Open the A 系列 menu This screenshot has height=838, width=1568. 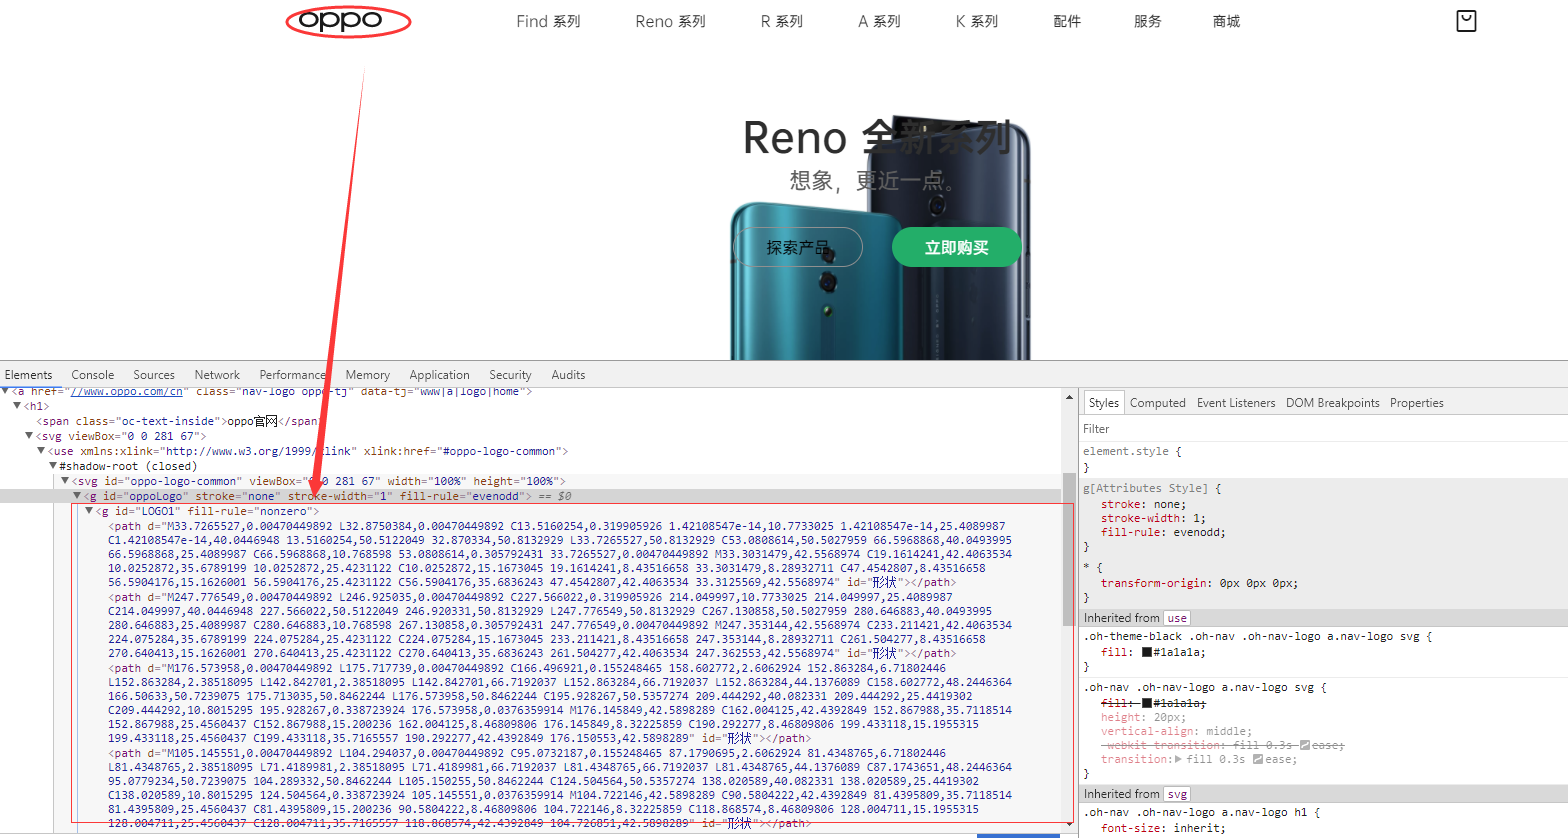879,21
